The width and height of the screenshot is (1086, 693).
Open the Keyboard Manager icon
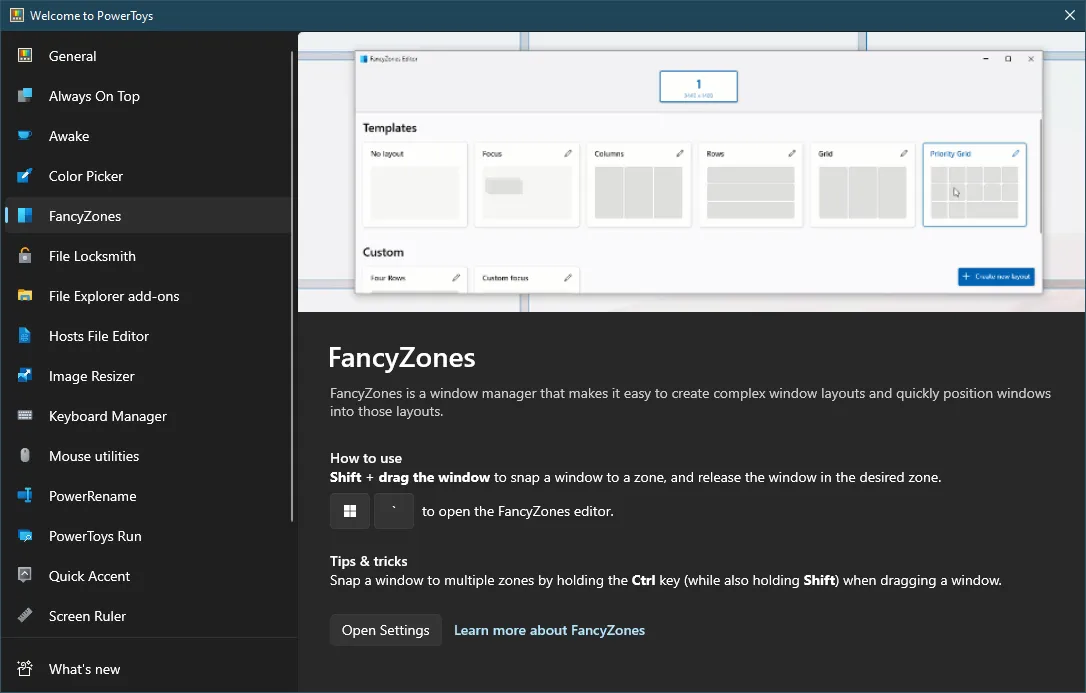pyautogui.click(x=26, y=416)
